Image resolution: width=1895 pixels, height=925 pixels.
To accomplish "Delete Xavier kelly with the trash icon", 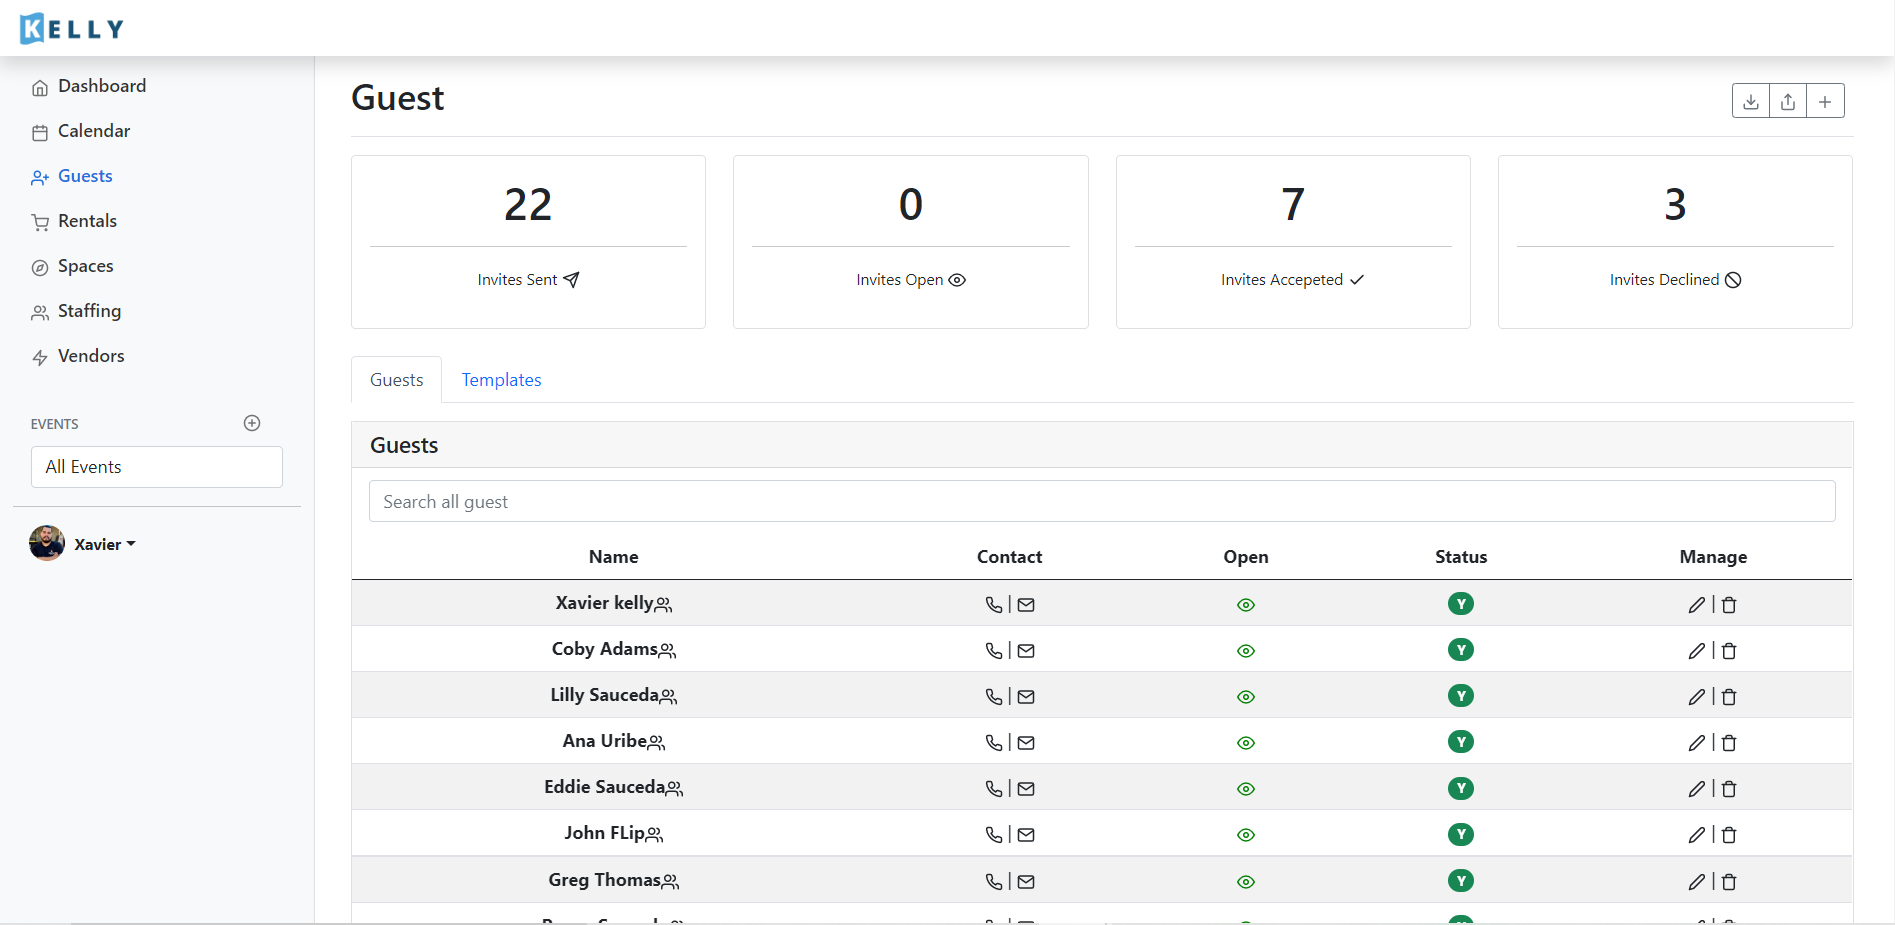I will point(1729,604).
